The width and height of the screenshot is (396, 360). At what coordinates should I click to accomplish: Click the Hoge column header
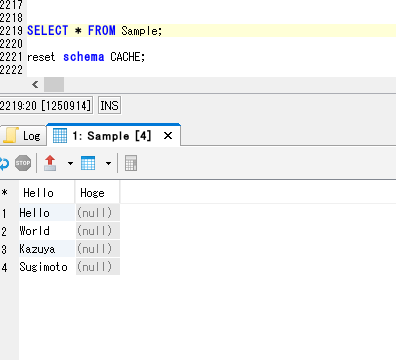97,193
